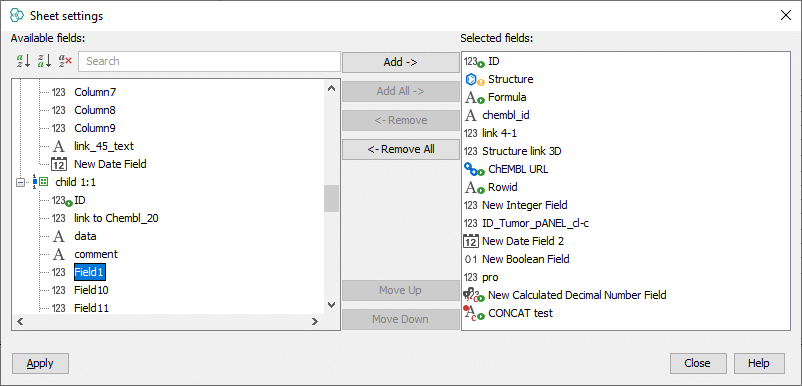Screen dimensions: 802x386
Task: Select Formula in Selected fields
Action: (507, 97)
